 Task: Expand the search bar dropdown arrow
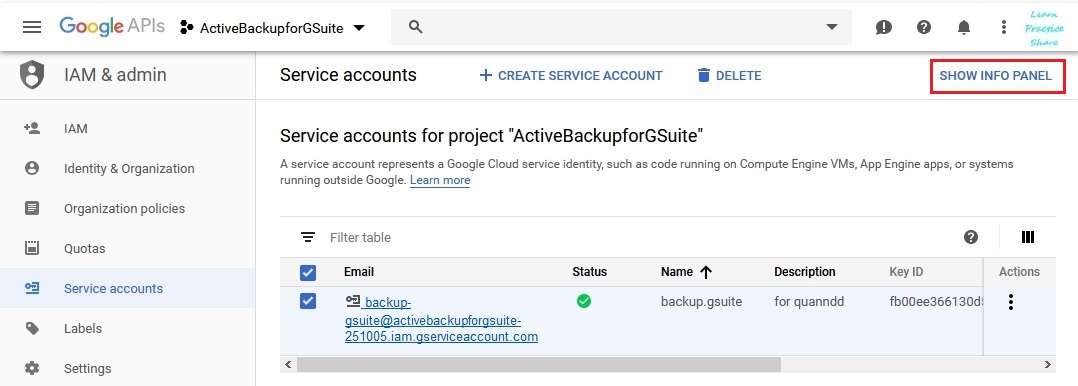click(832, 28)
